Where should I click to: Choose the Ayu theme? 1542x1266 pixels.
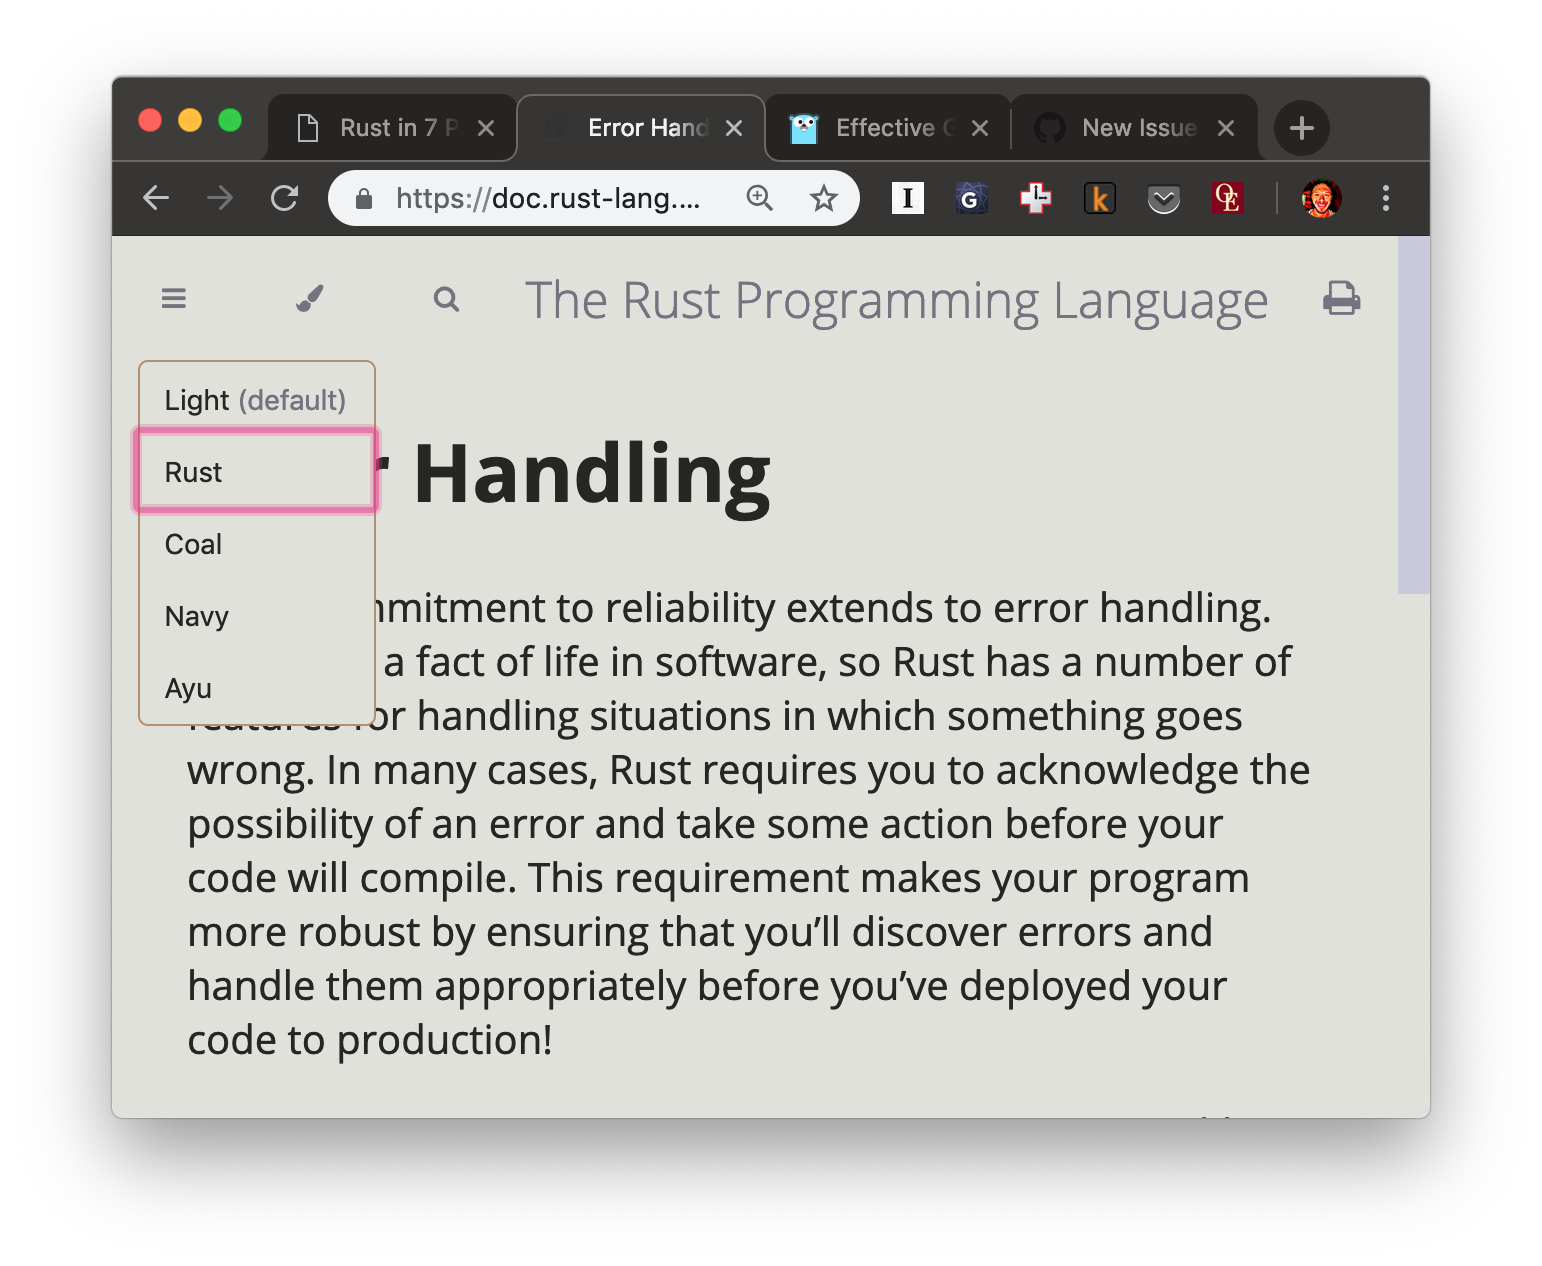pos(188,687)
